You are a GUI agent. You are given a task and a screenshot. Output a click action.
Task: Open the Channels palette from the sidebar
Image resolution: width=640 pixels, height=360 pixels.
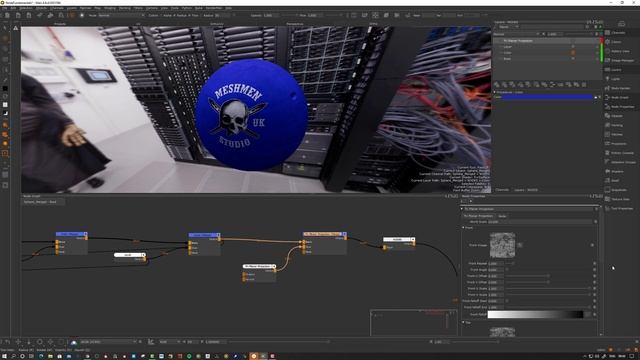coord(618,33)
